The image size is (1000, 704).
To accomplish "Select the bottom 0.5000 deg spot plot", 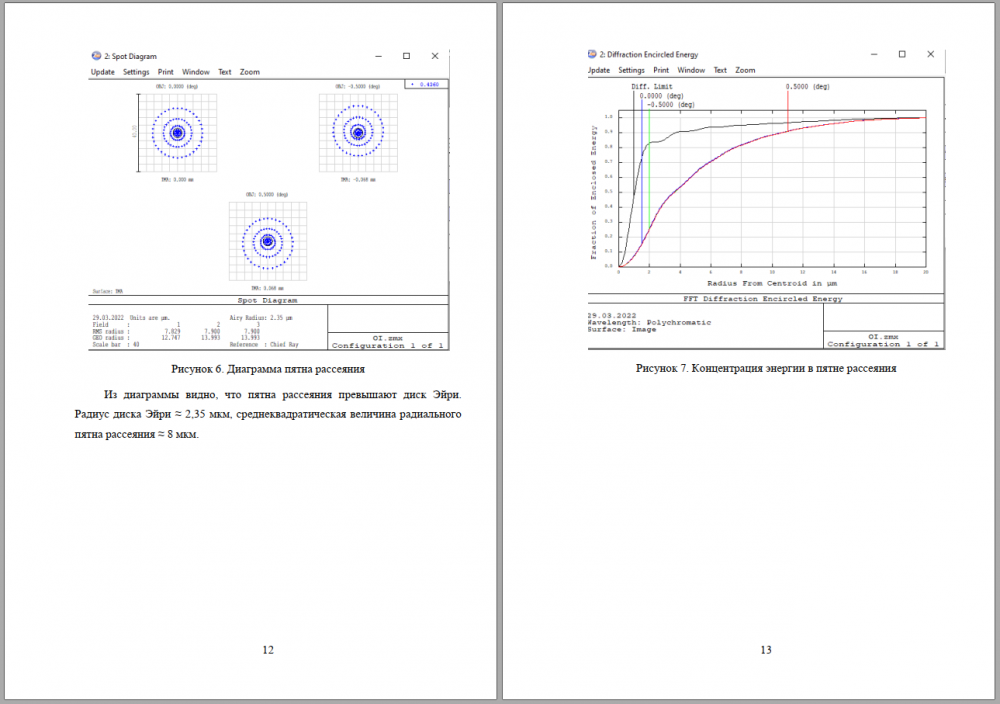I will click(x=267, y=241).
